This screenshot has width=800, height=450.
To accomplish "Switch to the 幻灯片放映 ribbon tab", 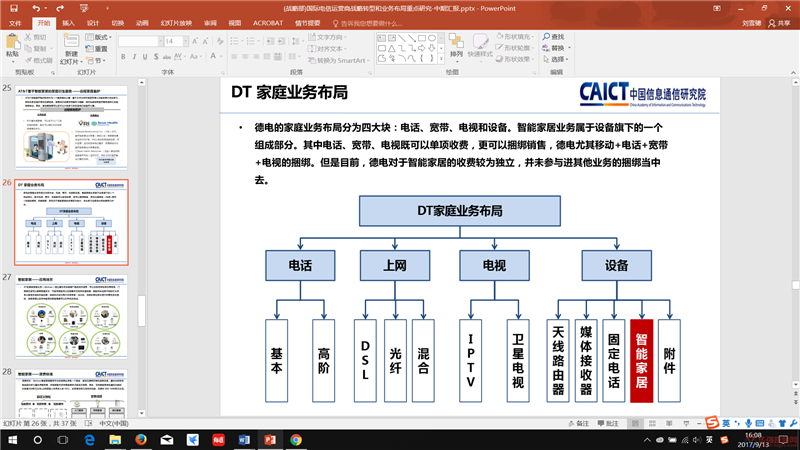I will click(x=176, y=23).
